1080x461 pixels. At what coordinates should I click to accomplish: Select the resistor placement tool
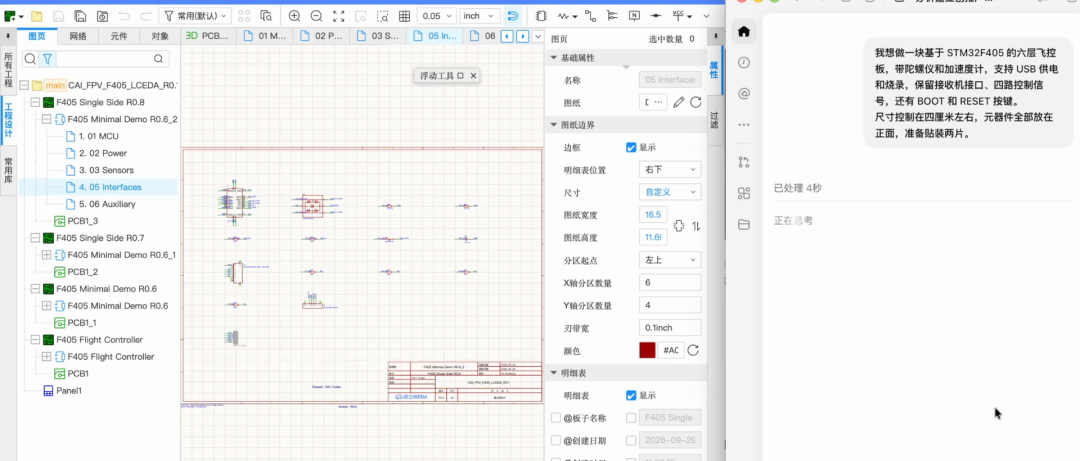563,16
